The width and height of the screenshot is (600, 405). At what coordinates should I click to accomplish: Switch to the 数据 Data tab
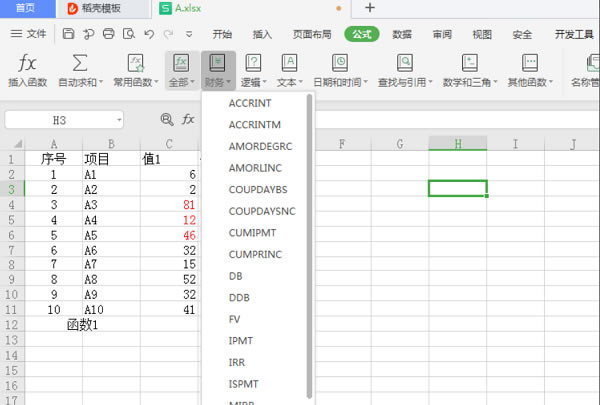pos(402,34)
